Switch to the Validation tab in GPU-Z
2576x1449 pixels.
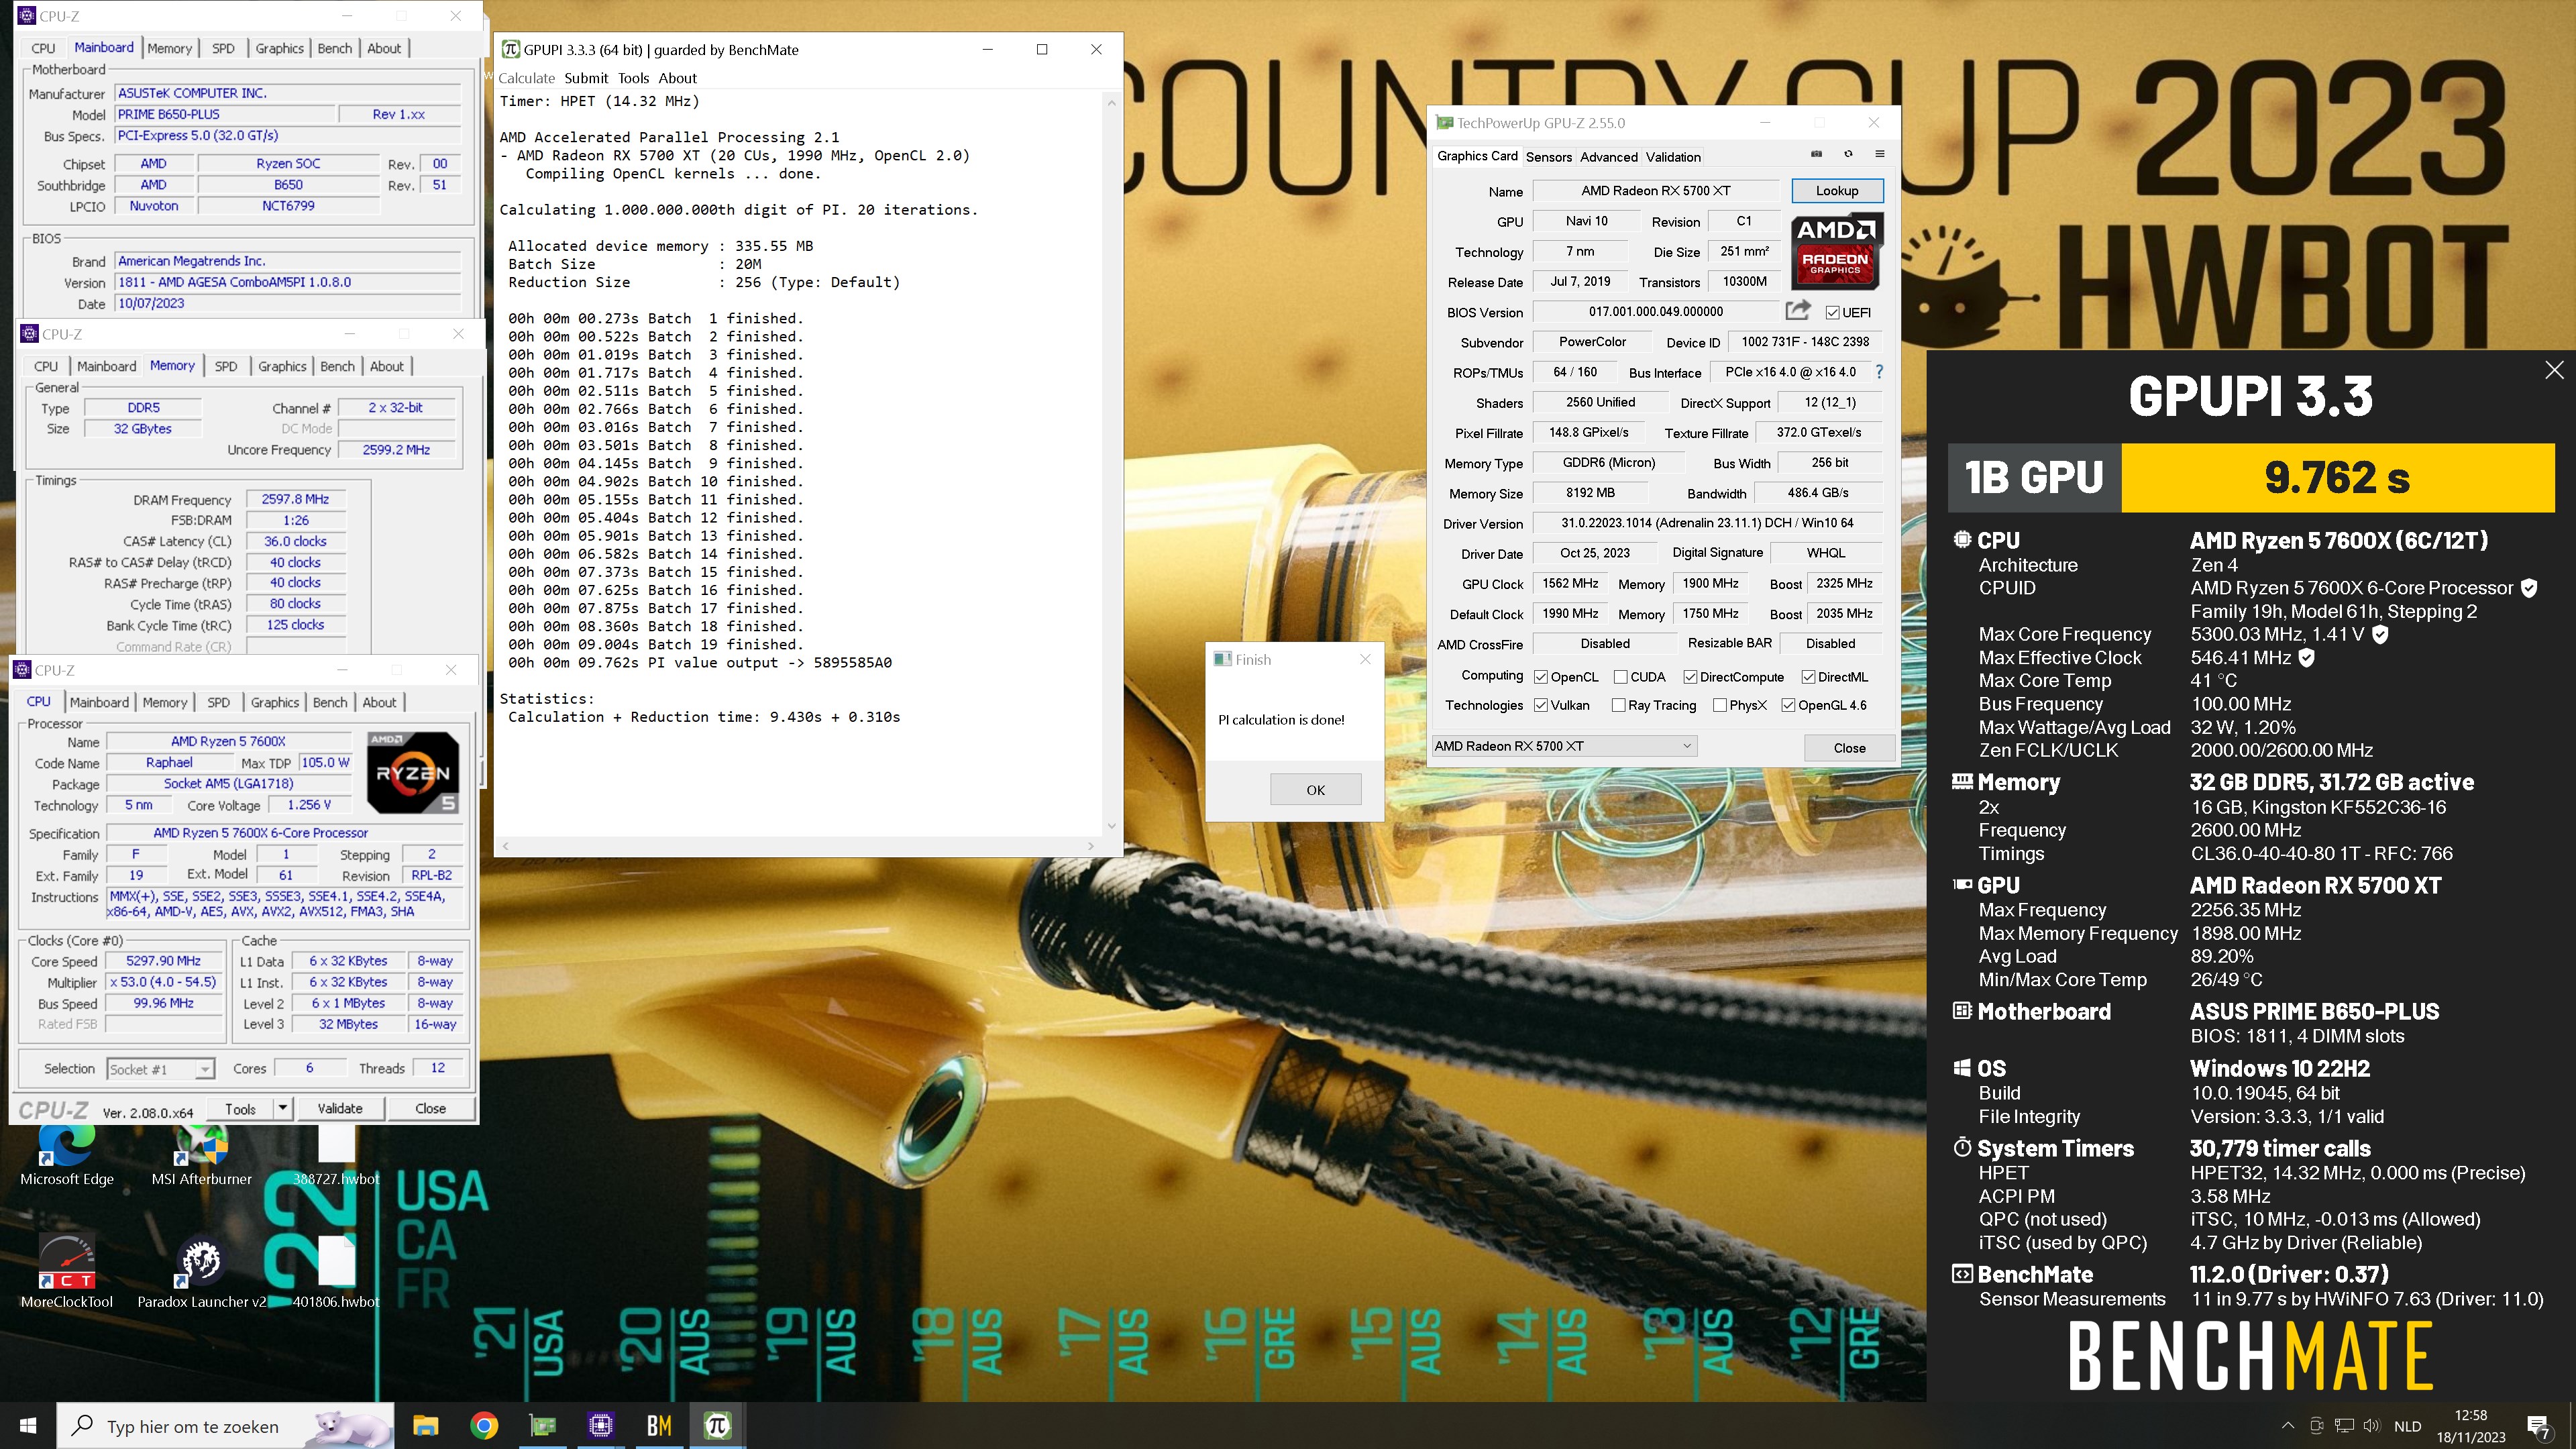(x=1673, y=157)
